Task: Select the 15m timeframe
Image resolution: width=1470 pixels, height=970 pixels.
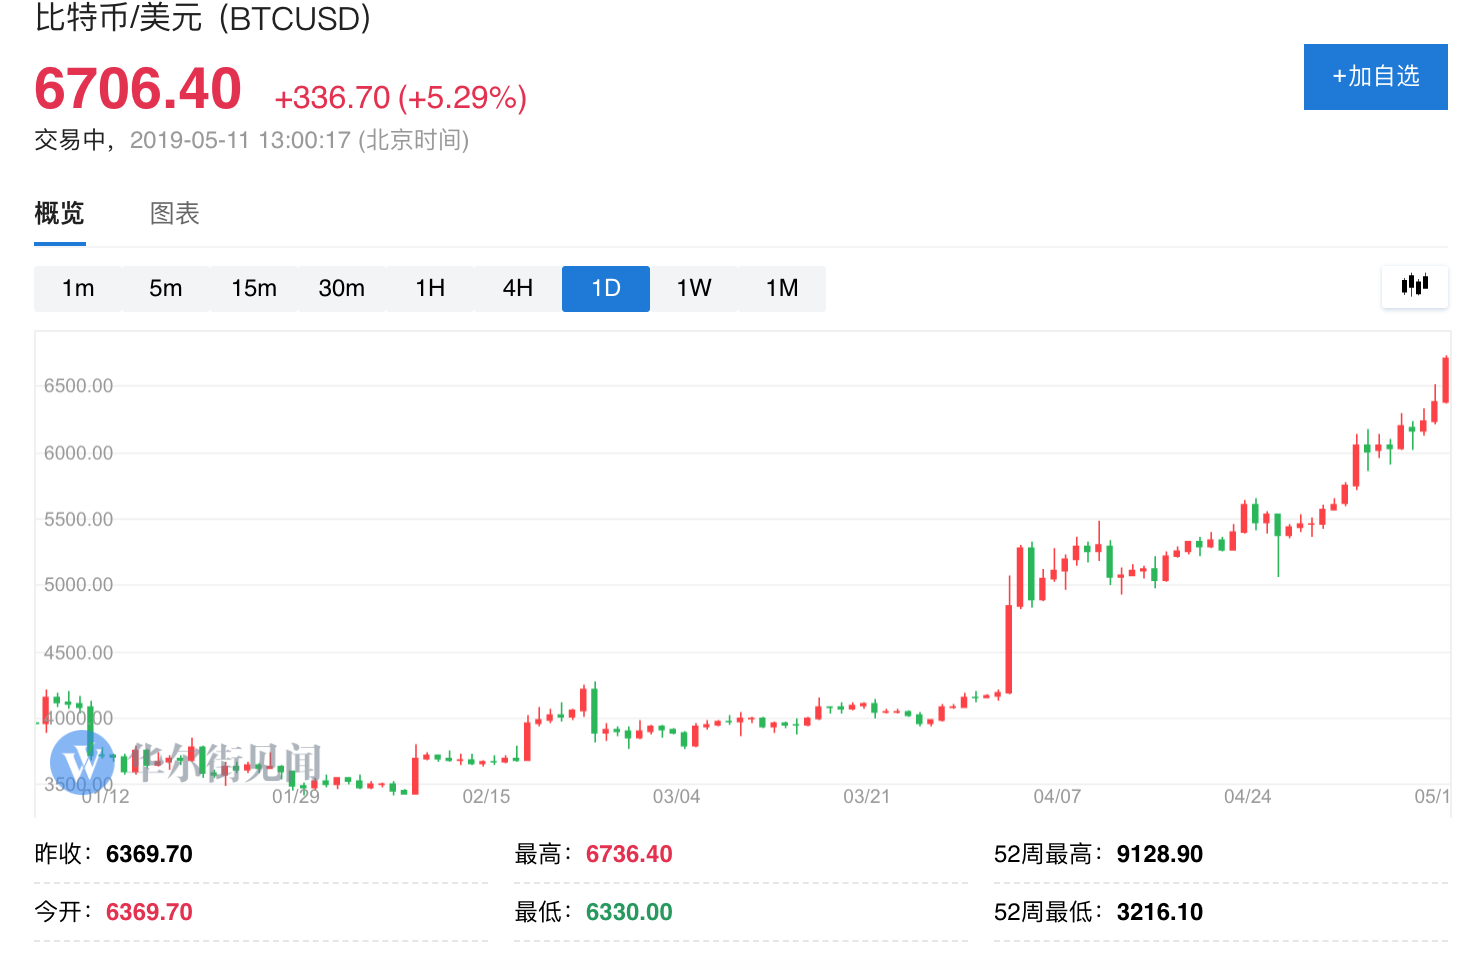Action: [254, 288]
